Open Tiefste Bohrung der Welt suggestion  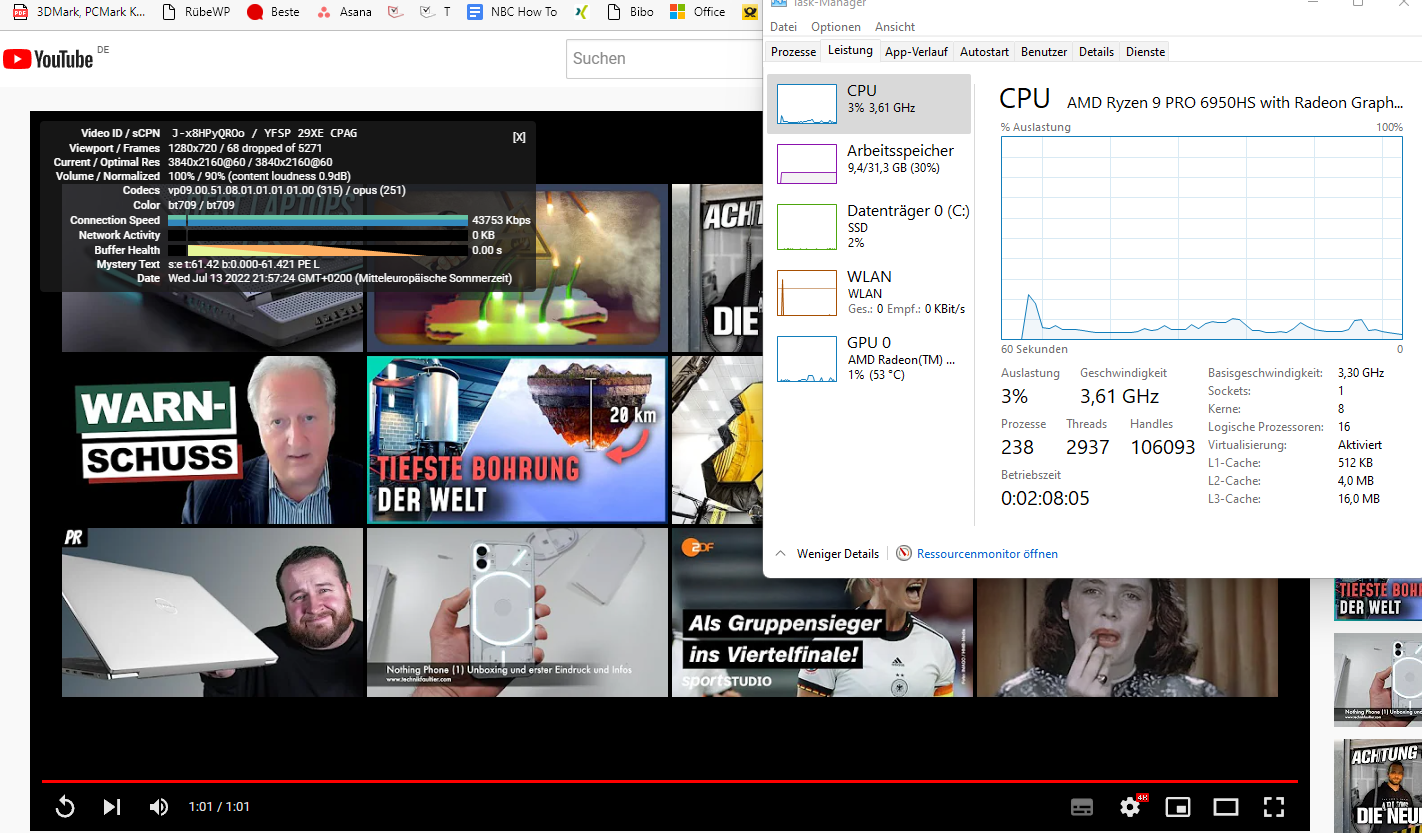pos(516,440)
